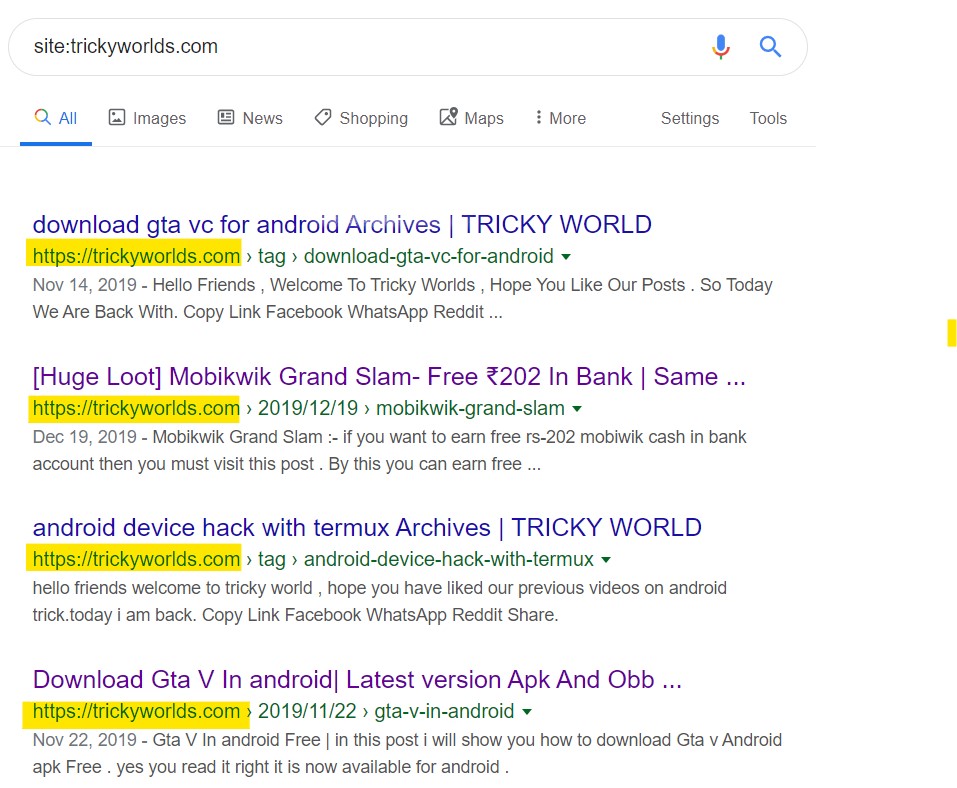
Task: Click the URL text 'android-device-hack-with-termux'
Action: [x=449, y=559]
